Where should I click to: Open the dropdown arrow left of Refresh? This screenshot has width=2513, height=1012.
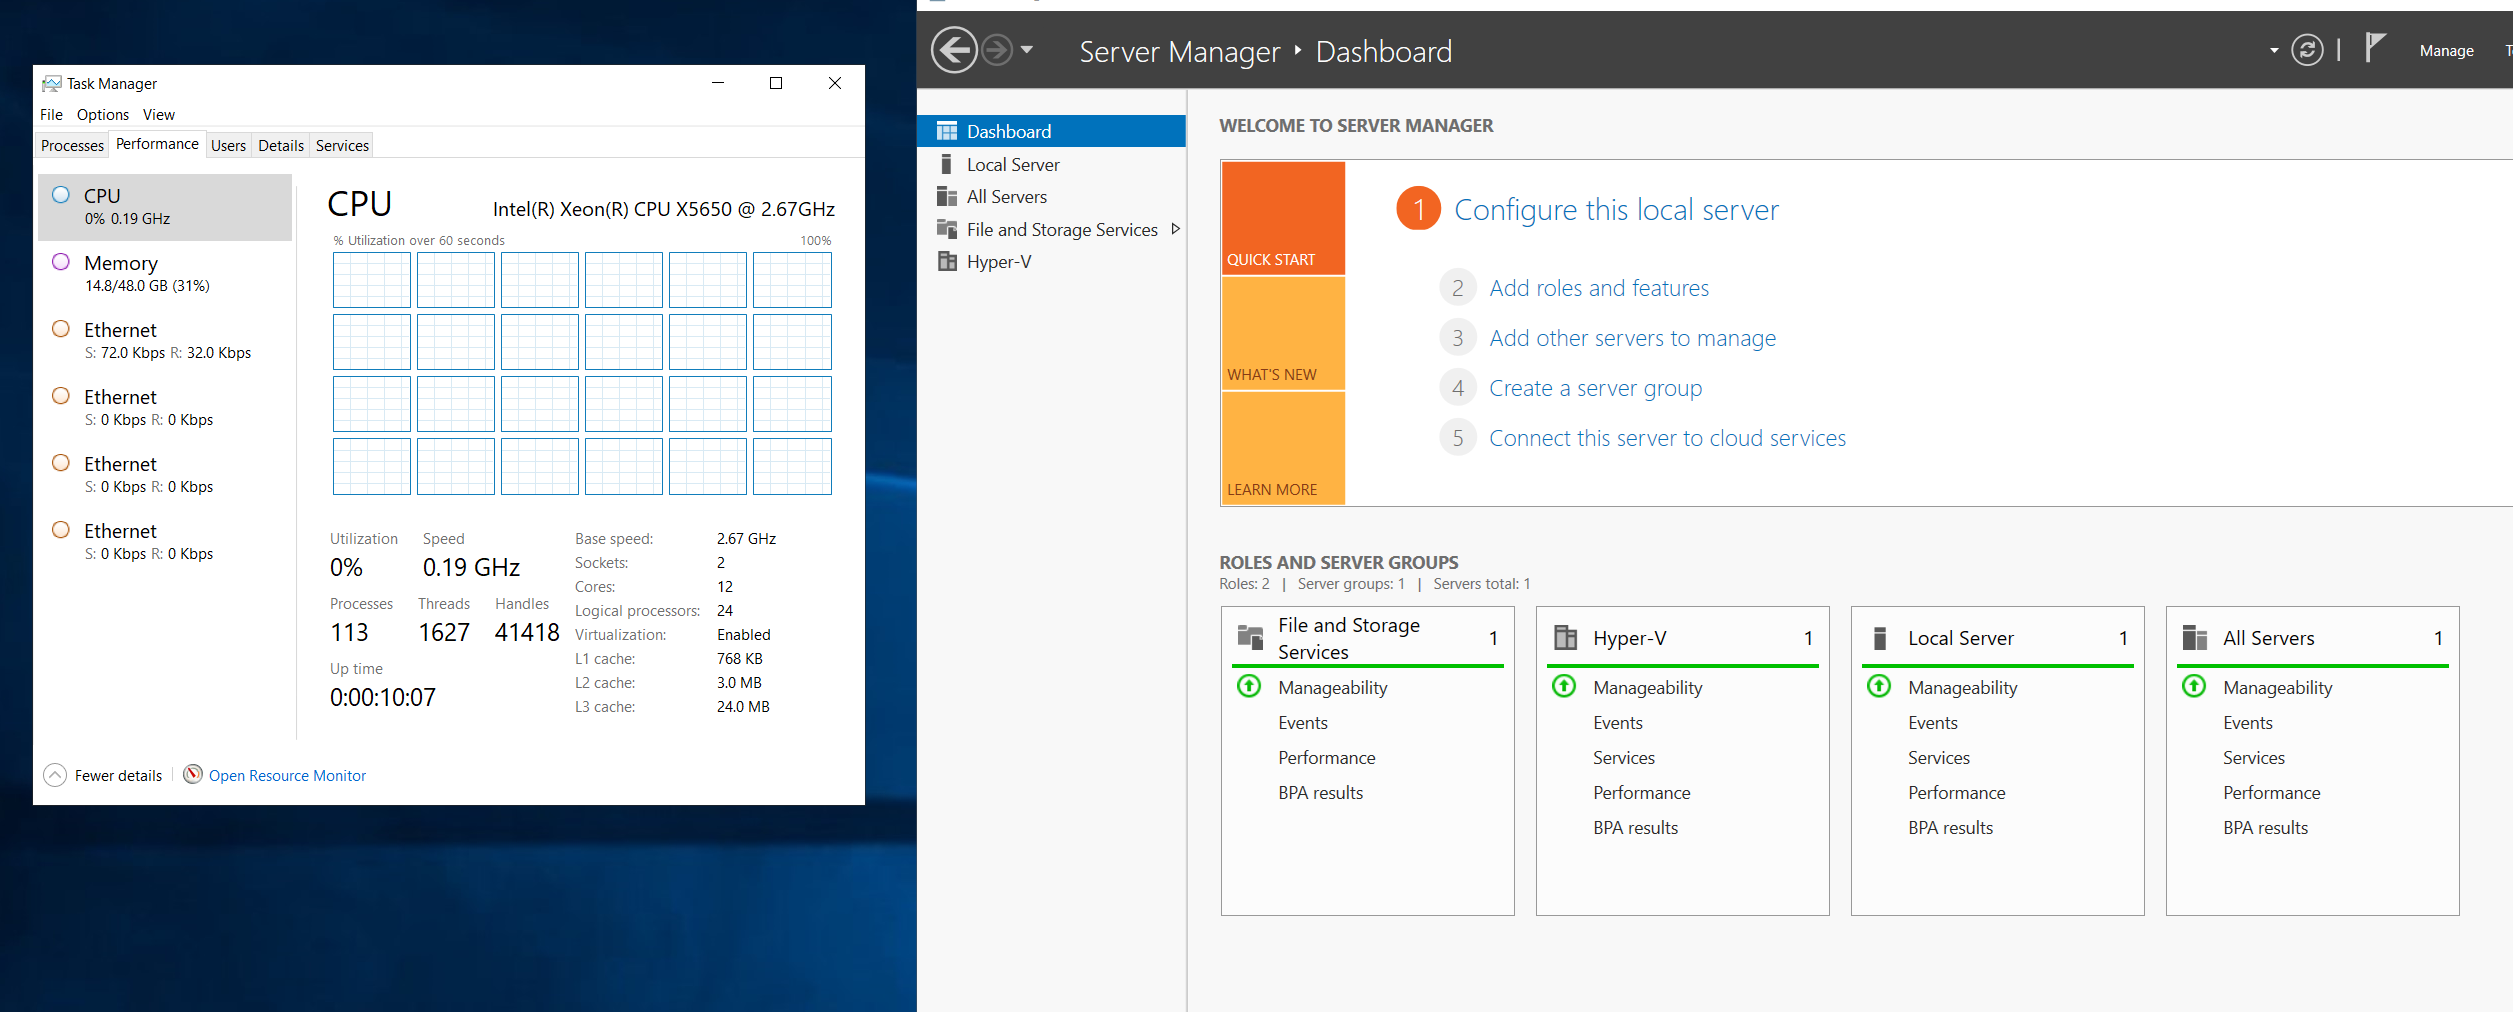click(2274, 51)
